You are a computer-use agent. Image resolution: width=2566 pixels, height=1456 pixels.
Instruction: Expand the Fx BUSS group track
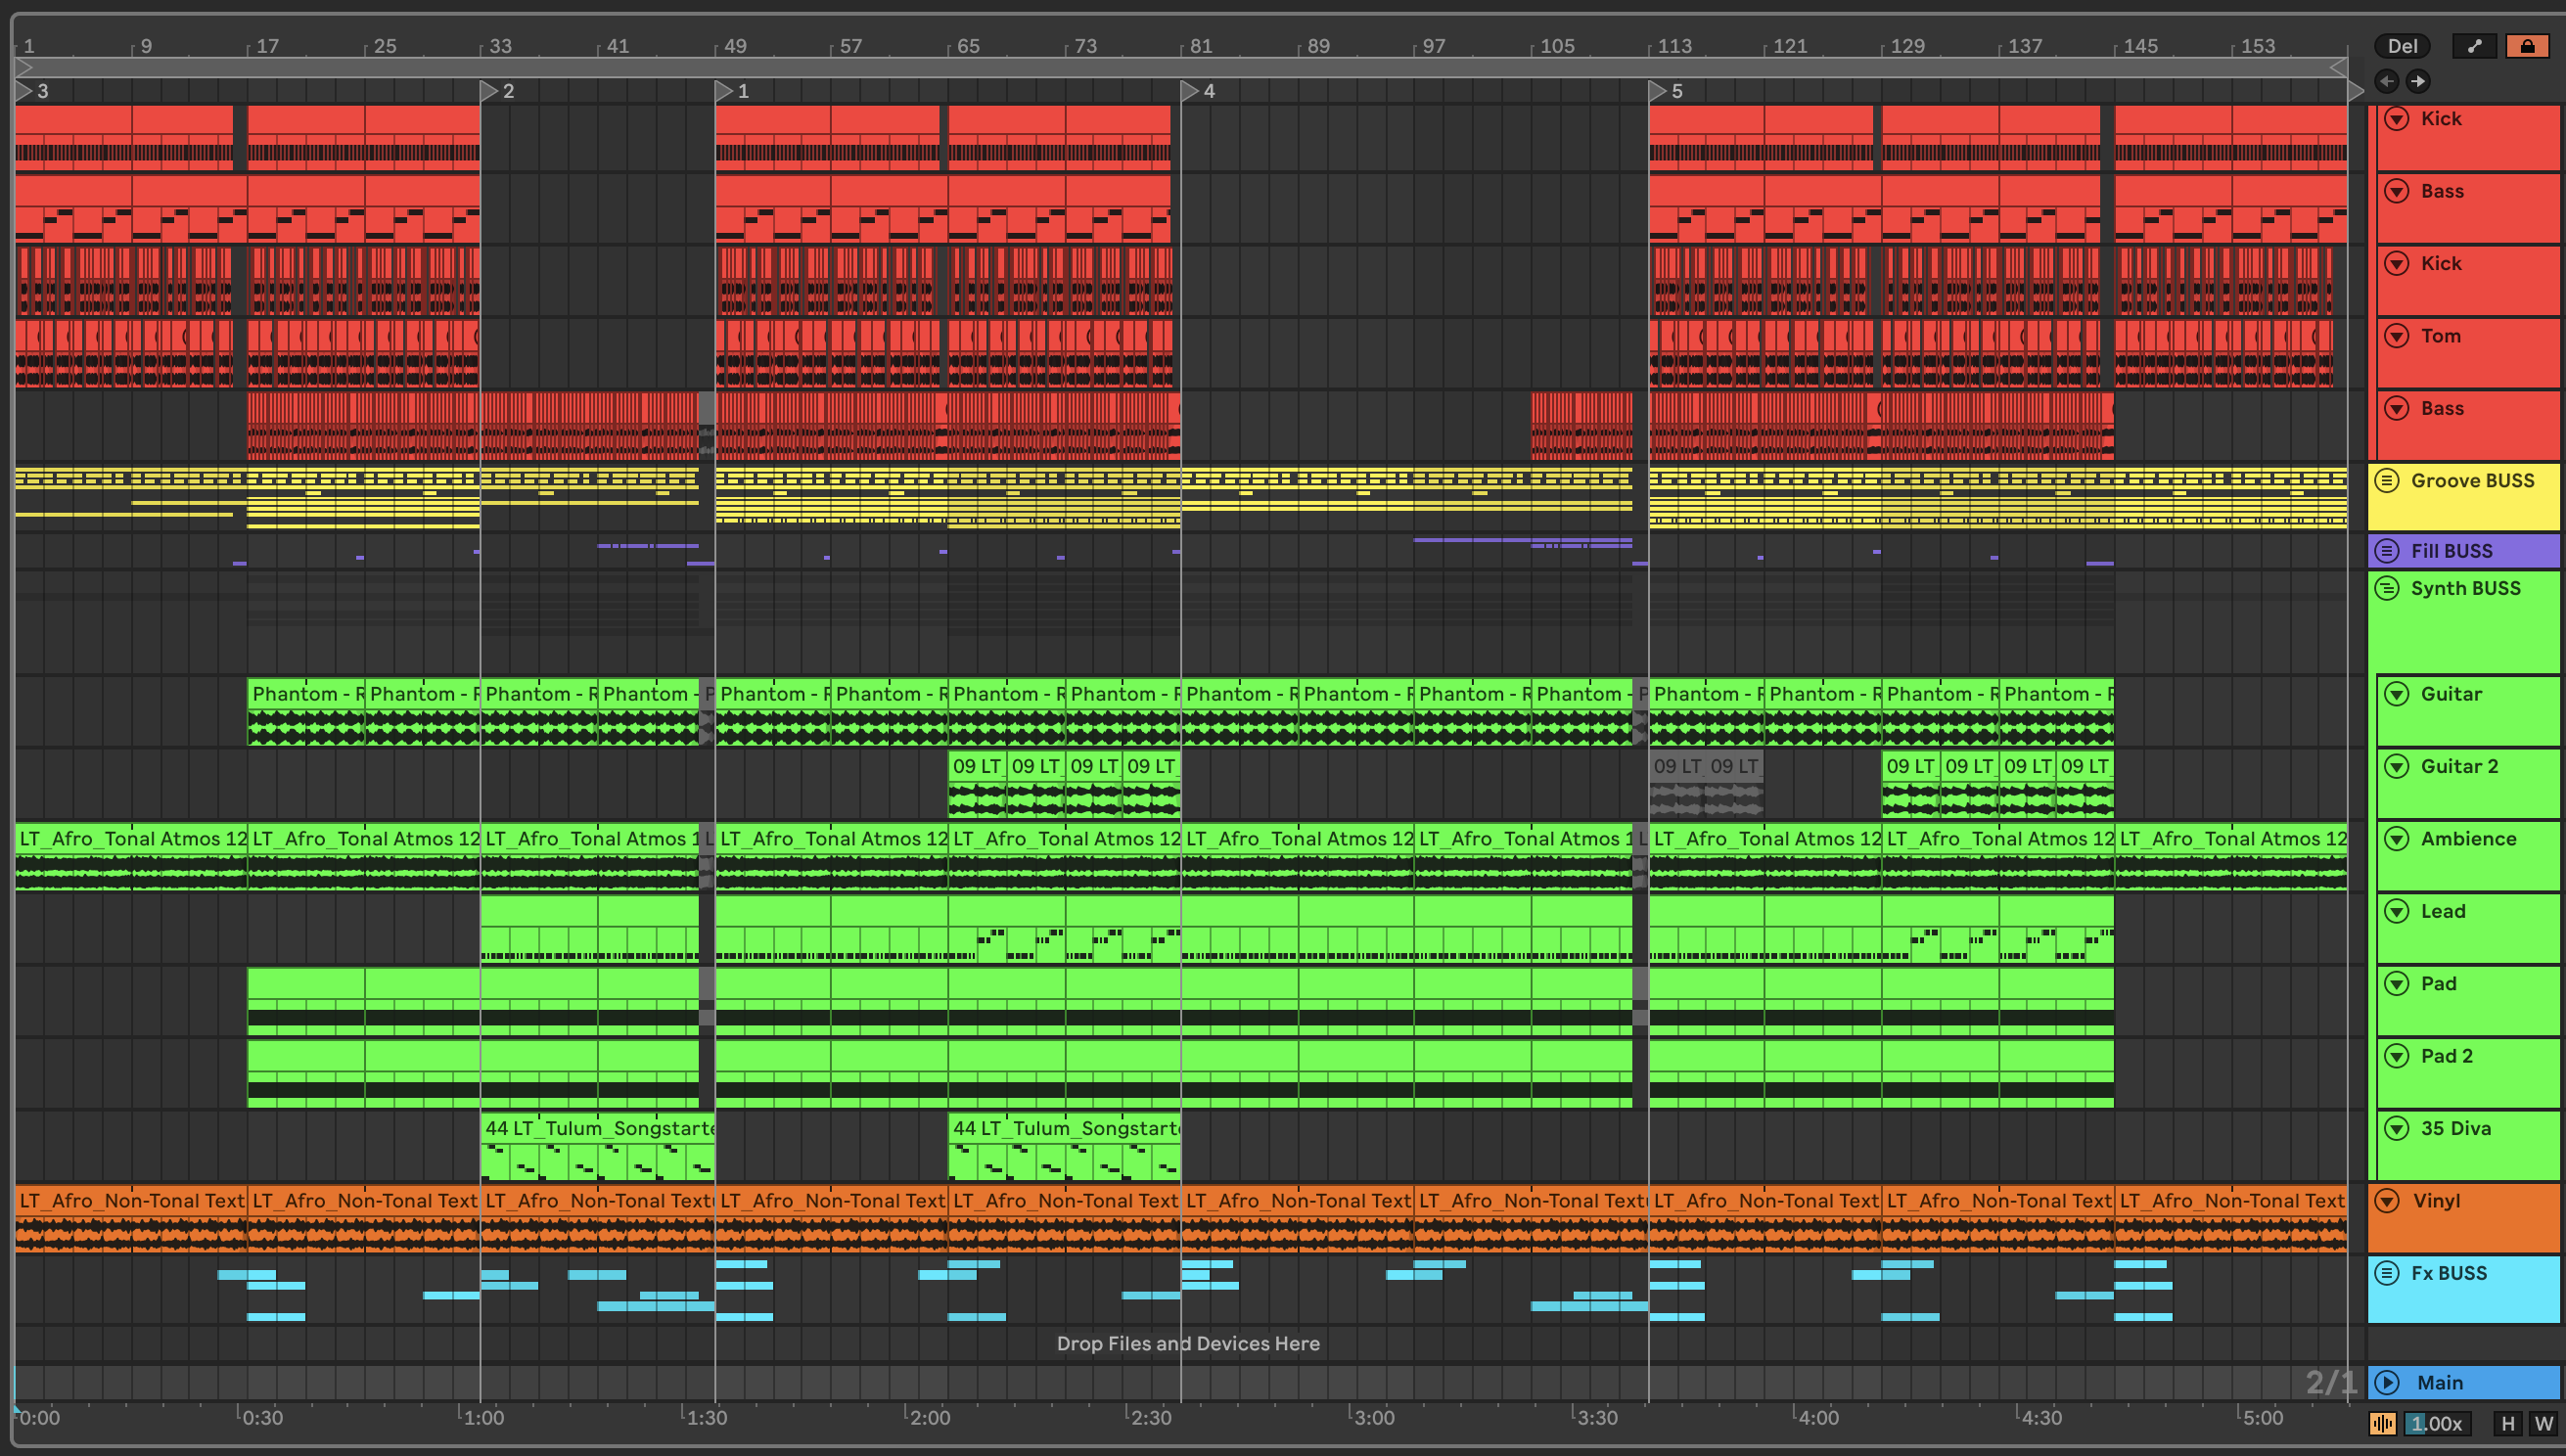[x=2387, y=1273]
